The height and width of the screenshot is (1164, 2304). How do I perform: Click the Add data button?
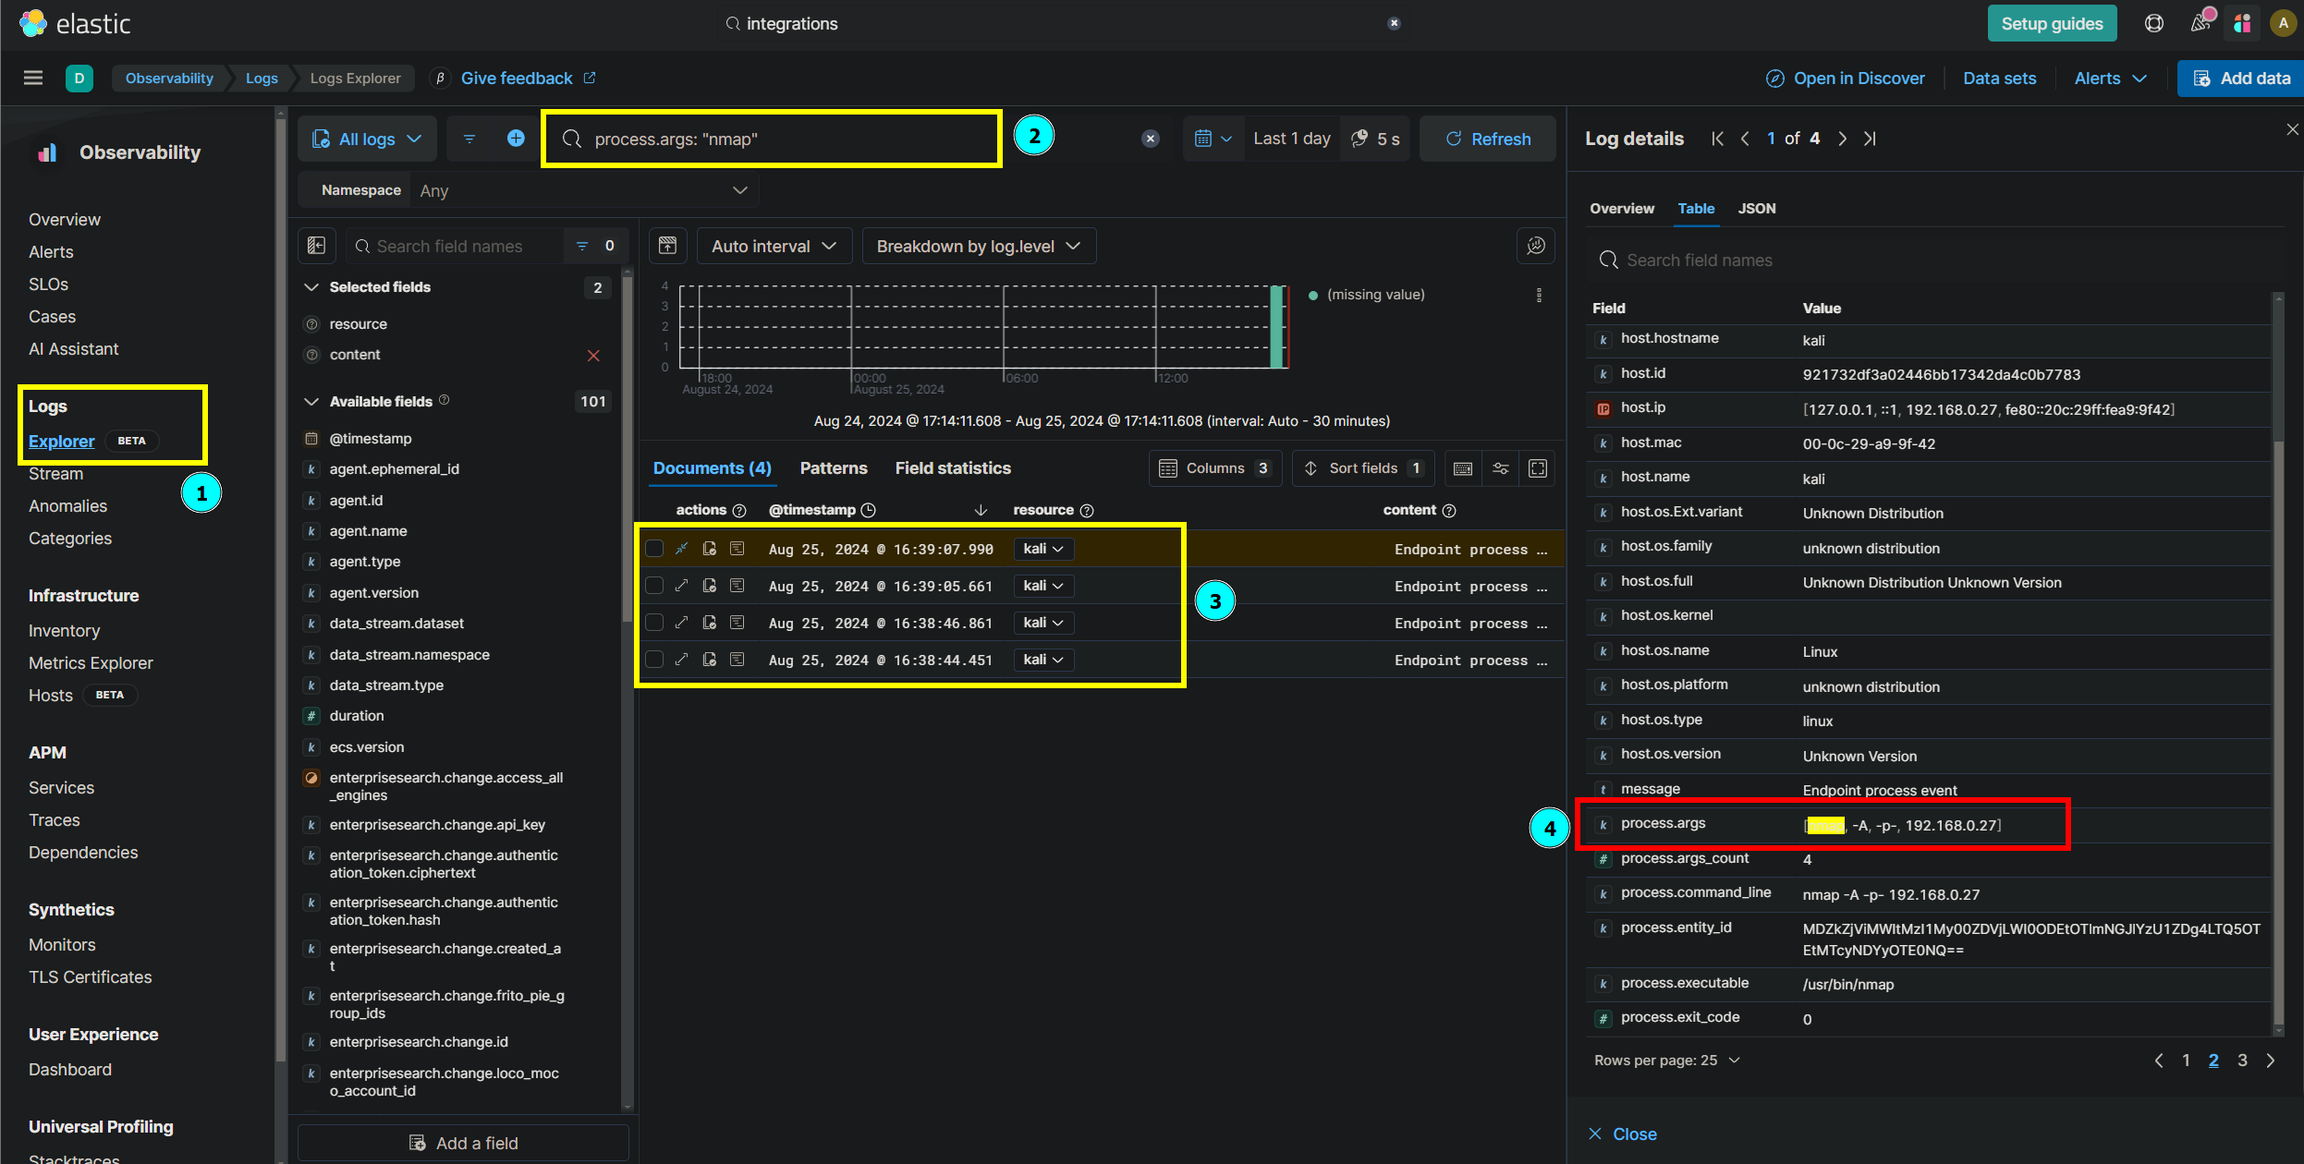tap(2241, 78)
